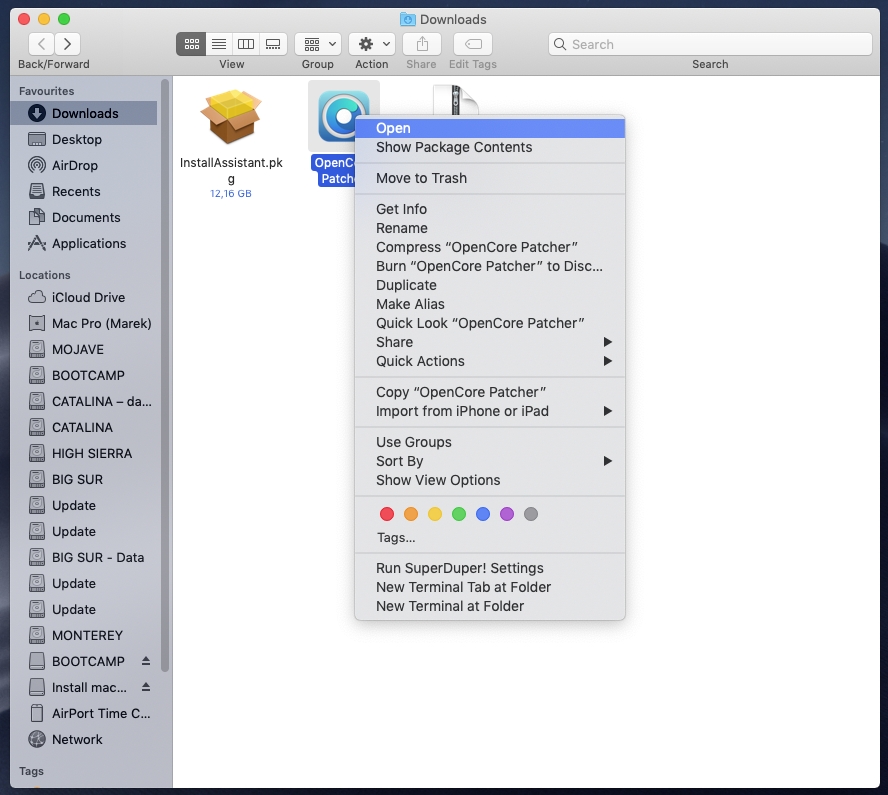This screenshot has height=795, width=888.
Task: Apply the orange tag color
Action: click(x=411, y=514)
